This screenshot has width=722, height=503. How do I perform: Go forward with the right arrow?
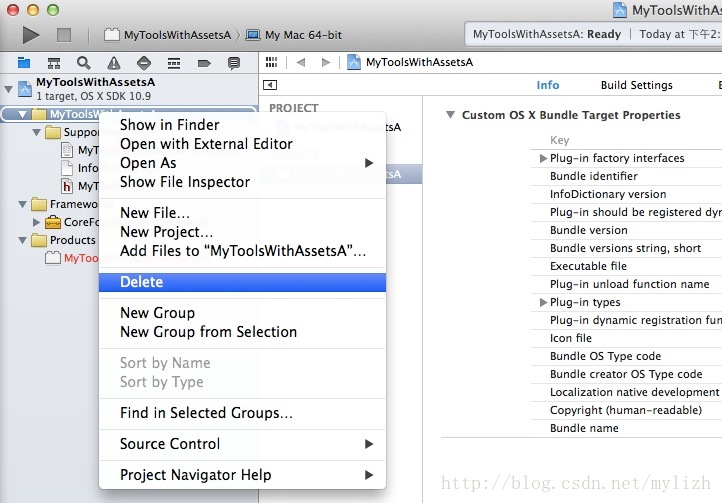326,62
